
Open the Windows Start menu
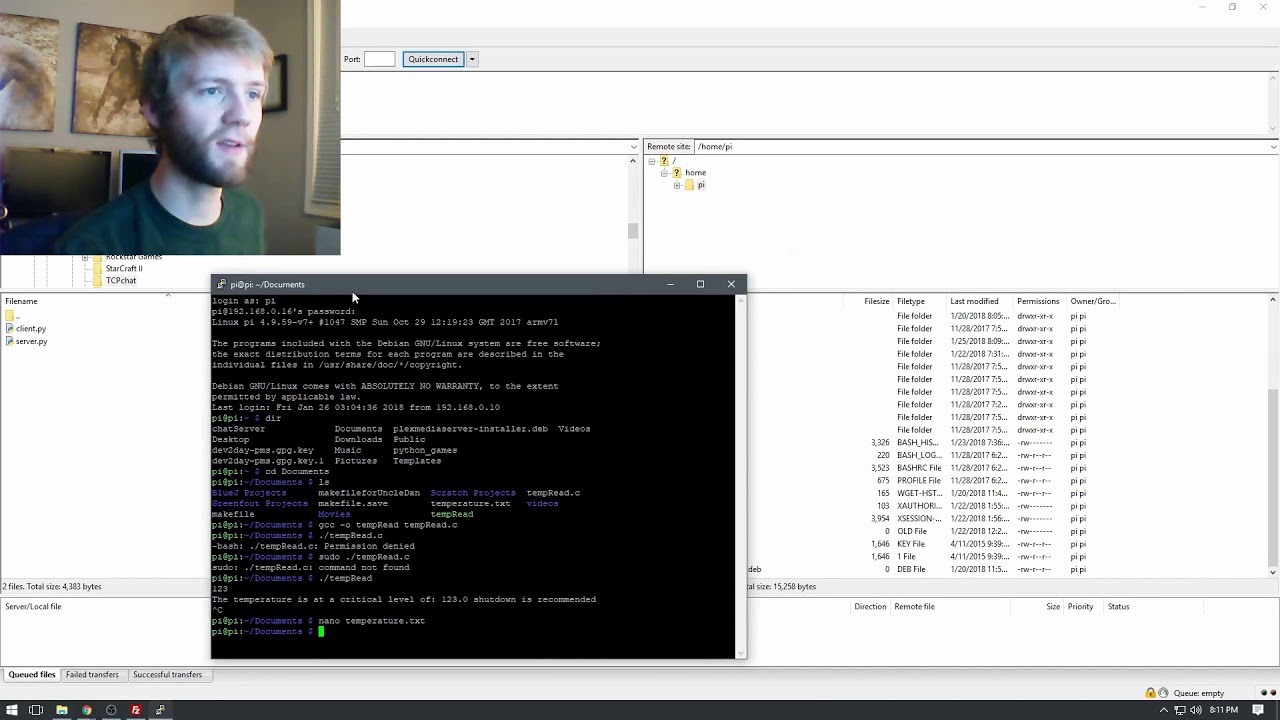click(11, 710)
